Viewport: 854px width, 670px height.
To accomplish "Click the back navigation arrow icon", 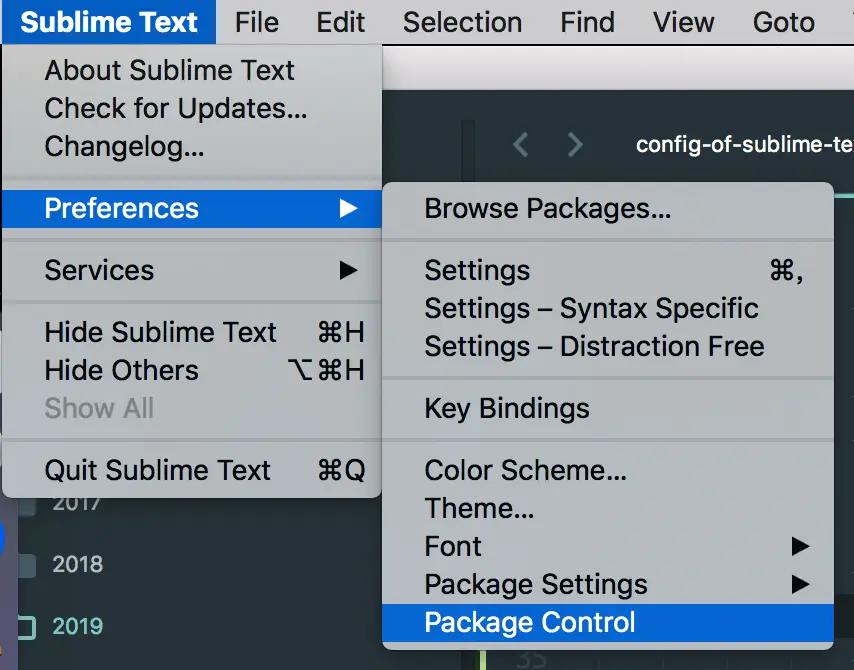I will point(521,145).
